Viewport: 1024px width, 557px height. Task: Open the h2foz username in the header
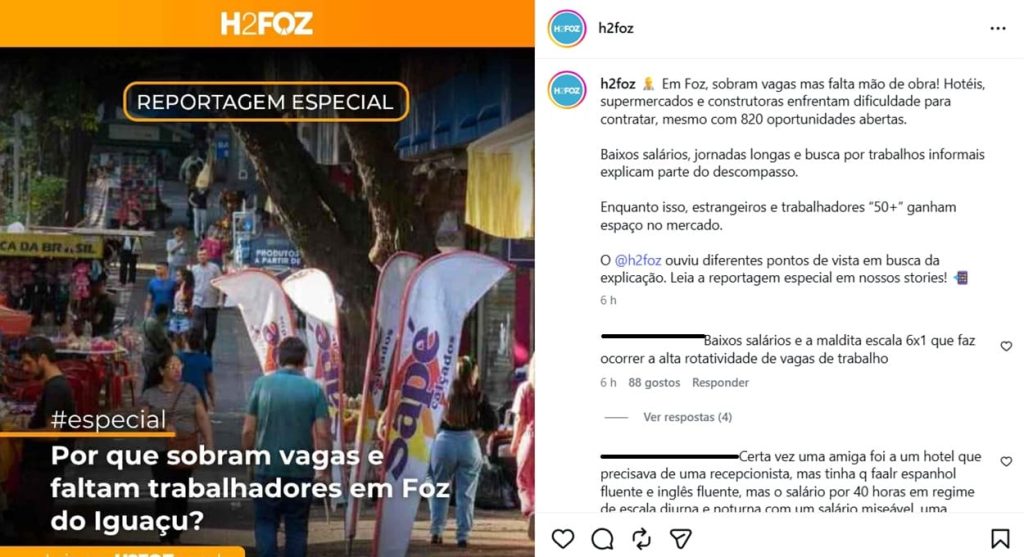pyautogui.click(x=616, y=28)
